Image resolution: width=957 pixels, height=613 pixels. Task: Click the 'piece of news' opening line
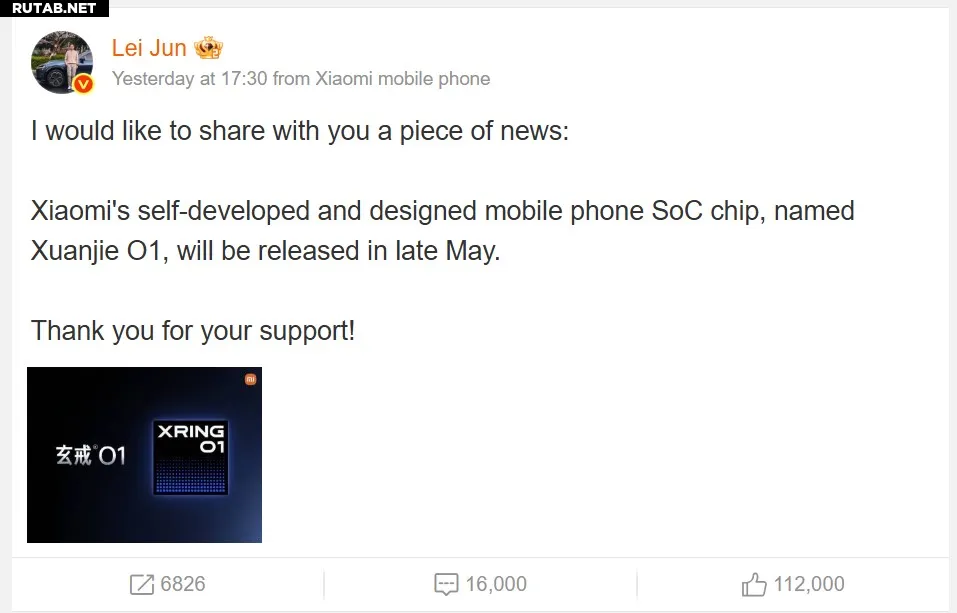coord(300,131)
